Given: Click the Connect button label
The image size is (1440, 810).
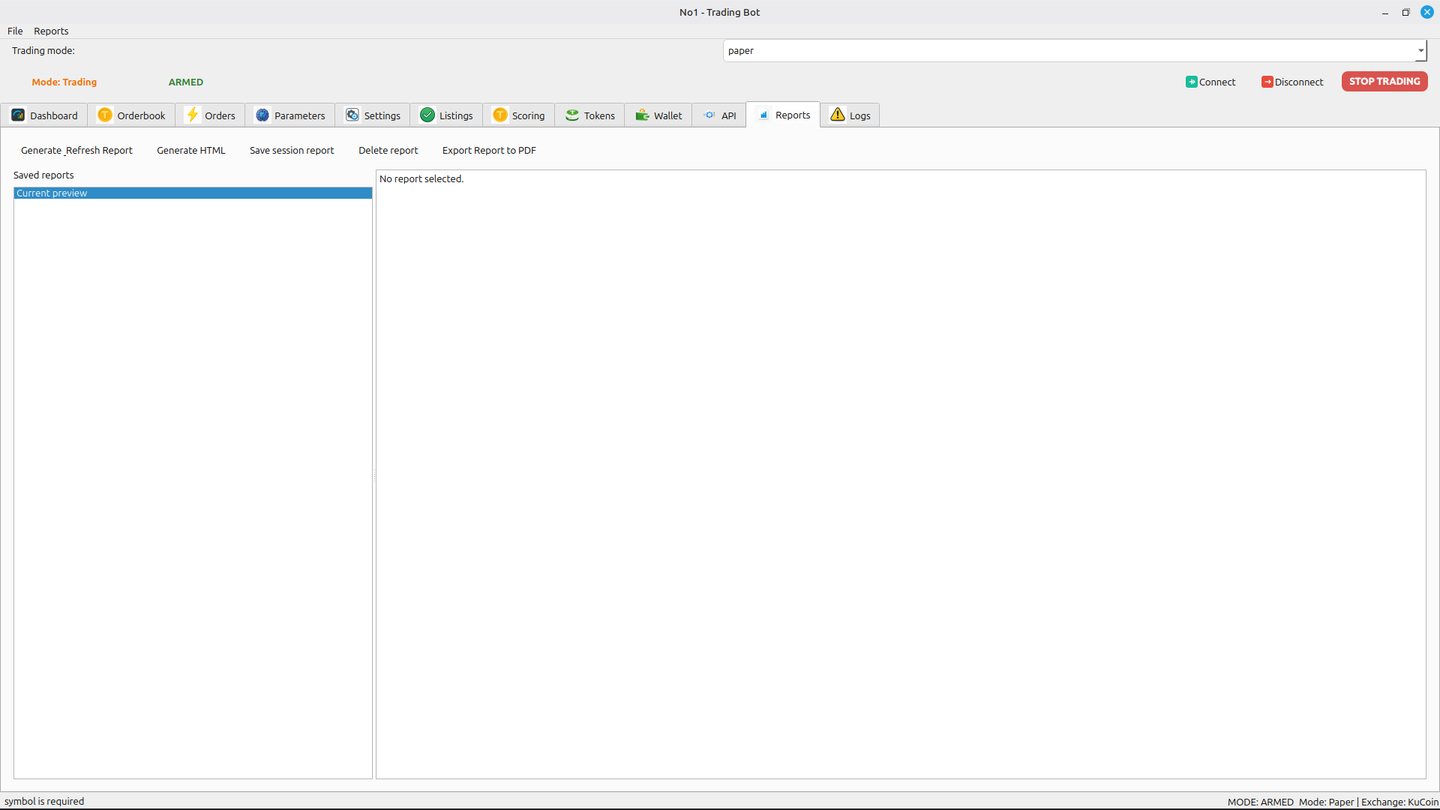Looking at the screenshot, I should [1218, 82].
